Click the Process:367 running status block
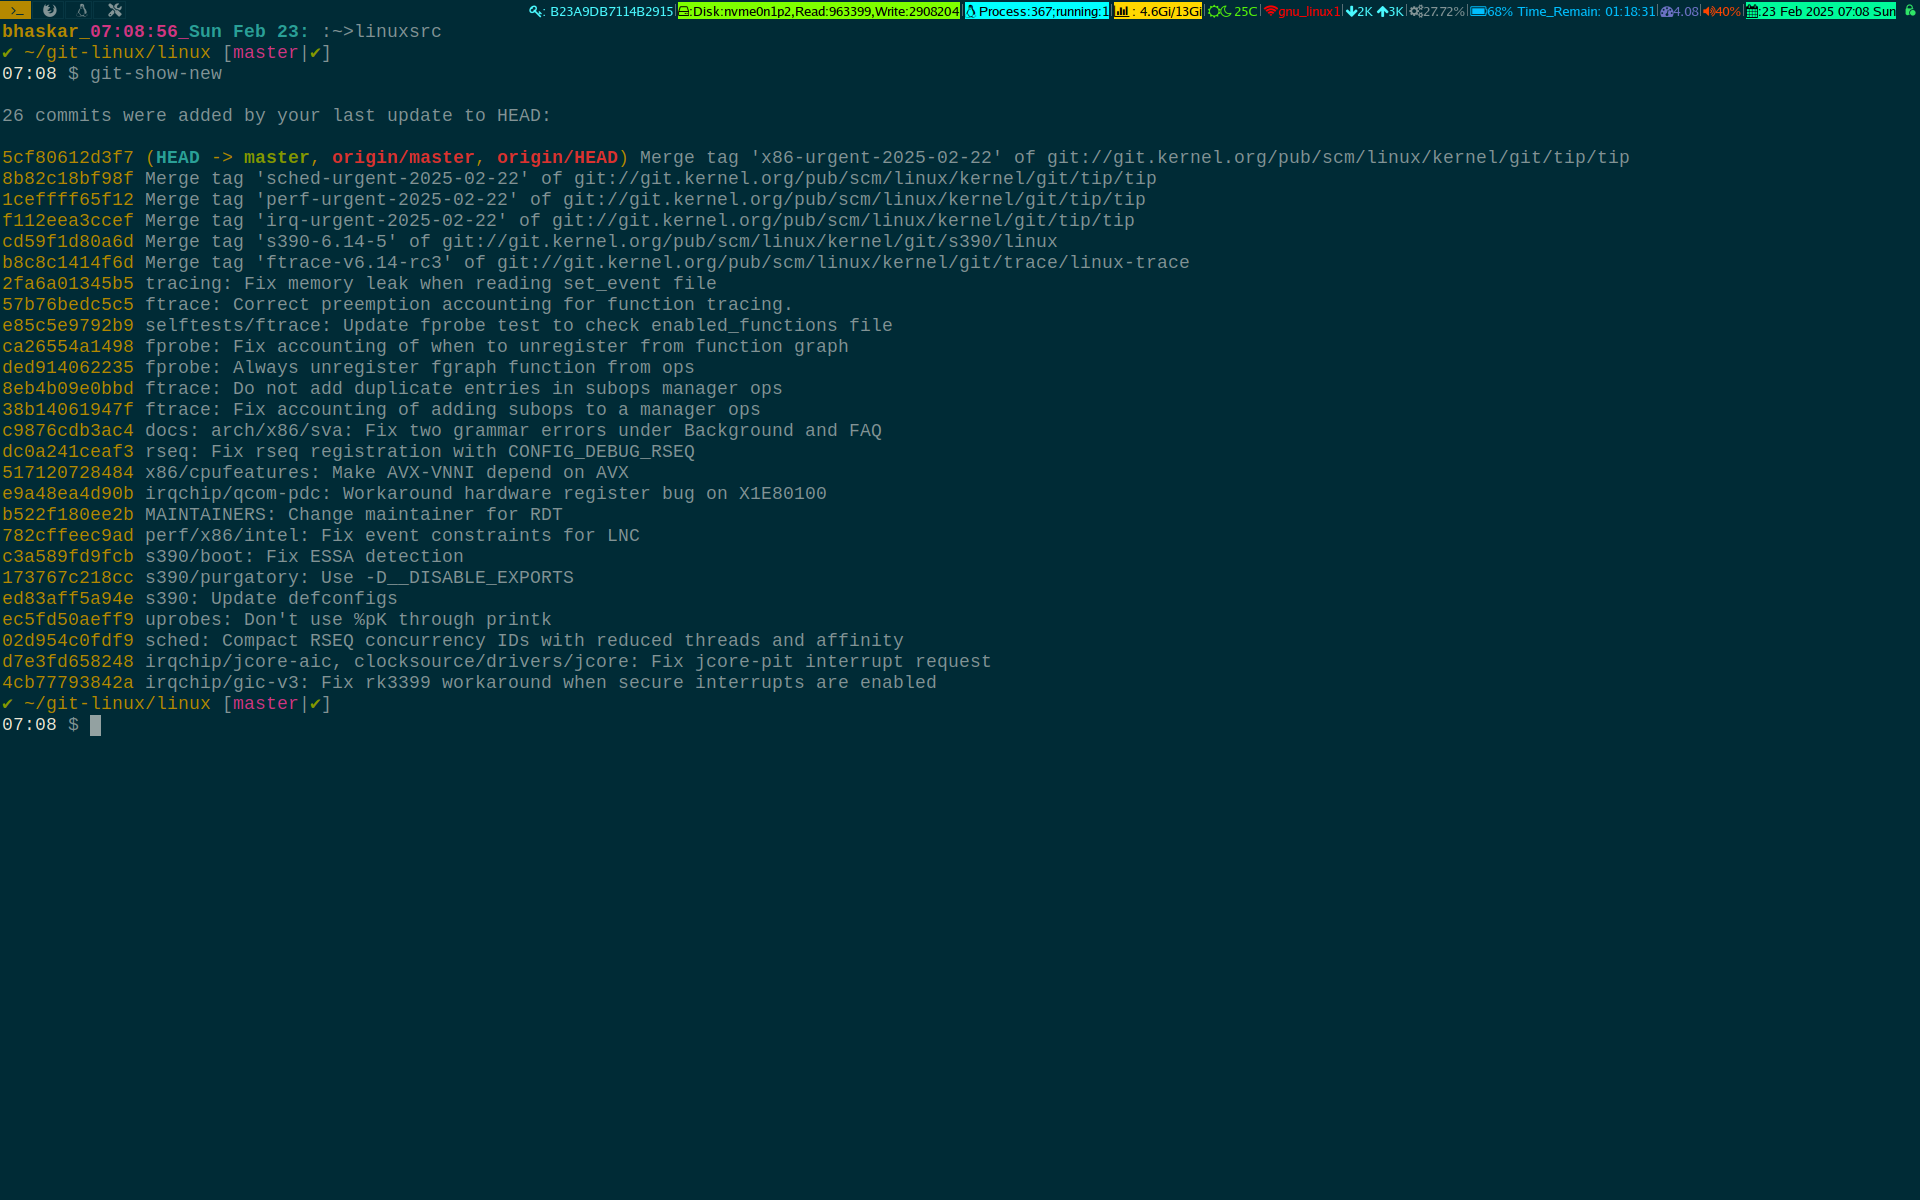Viewport: 1920px width, 1200px height. tap(1037, 12)
